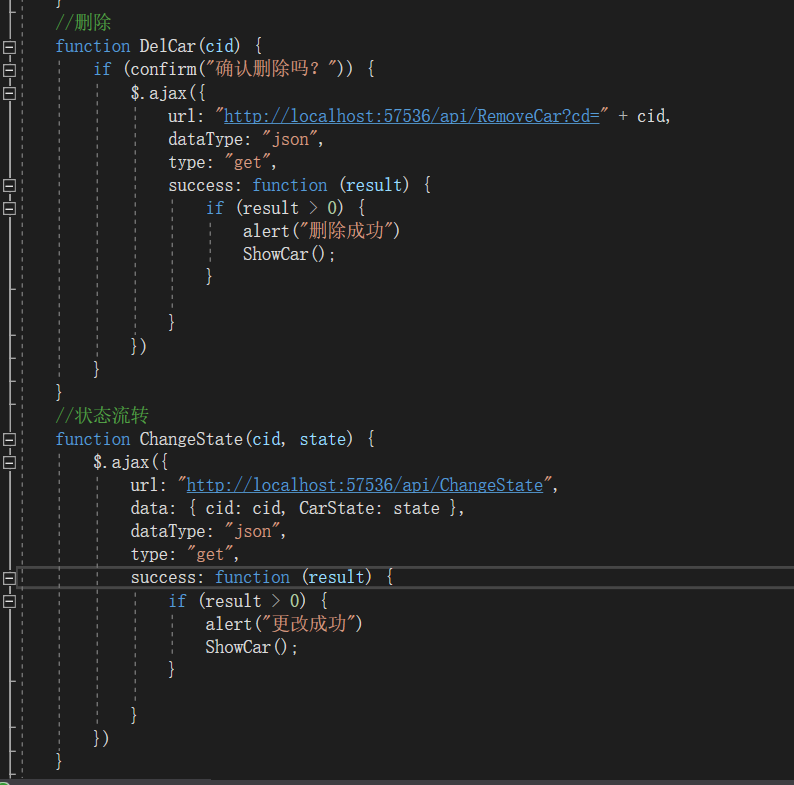Click the alert("更改成功") line
The image size is (794, 785).
(284, 624)
